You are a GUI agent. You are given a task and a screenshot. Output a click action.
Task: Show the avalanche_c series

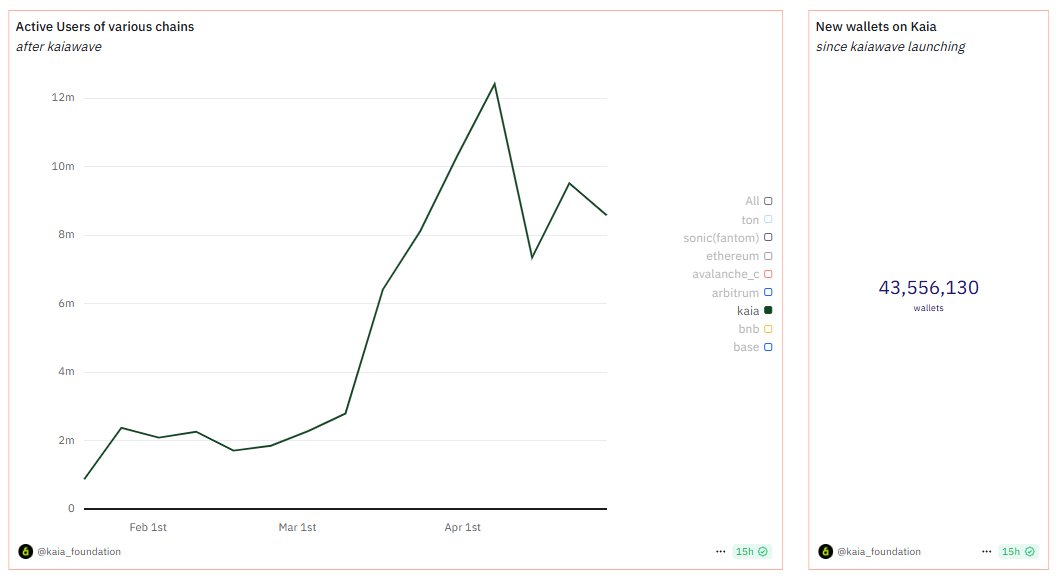pos(768,274)
